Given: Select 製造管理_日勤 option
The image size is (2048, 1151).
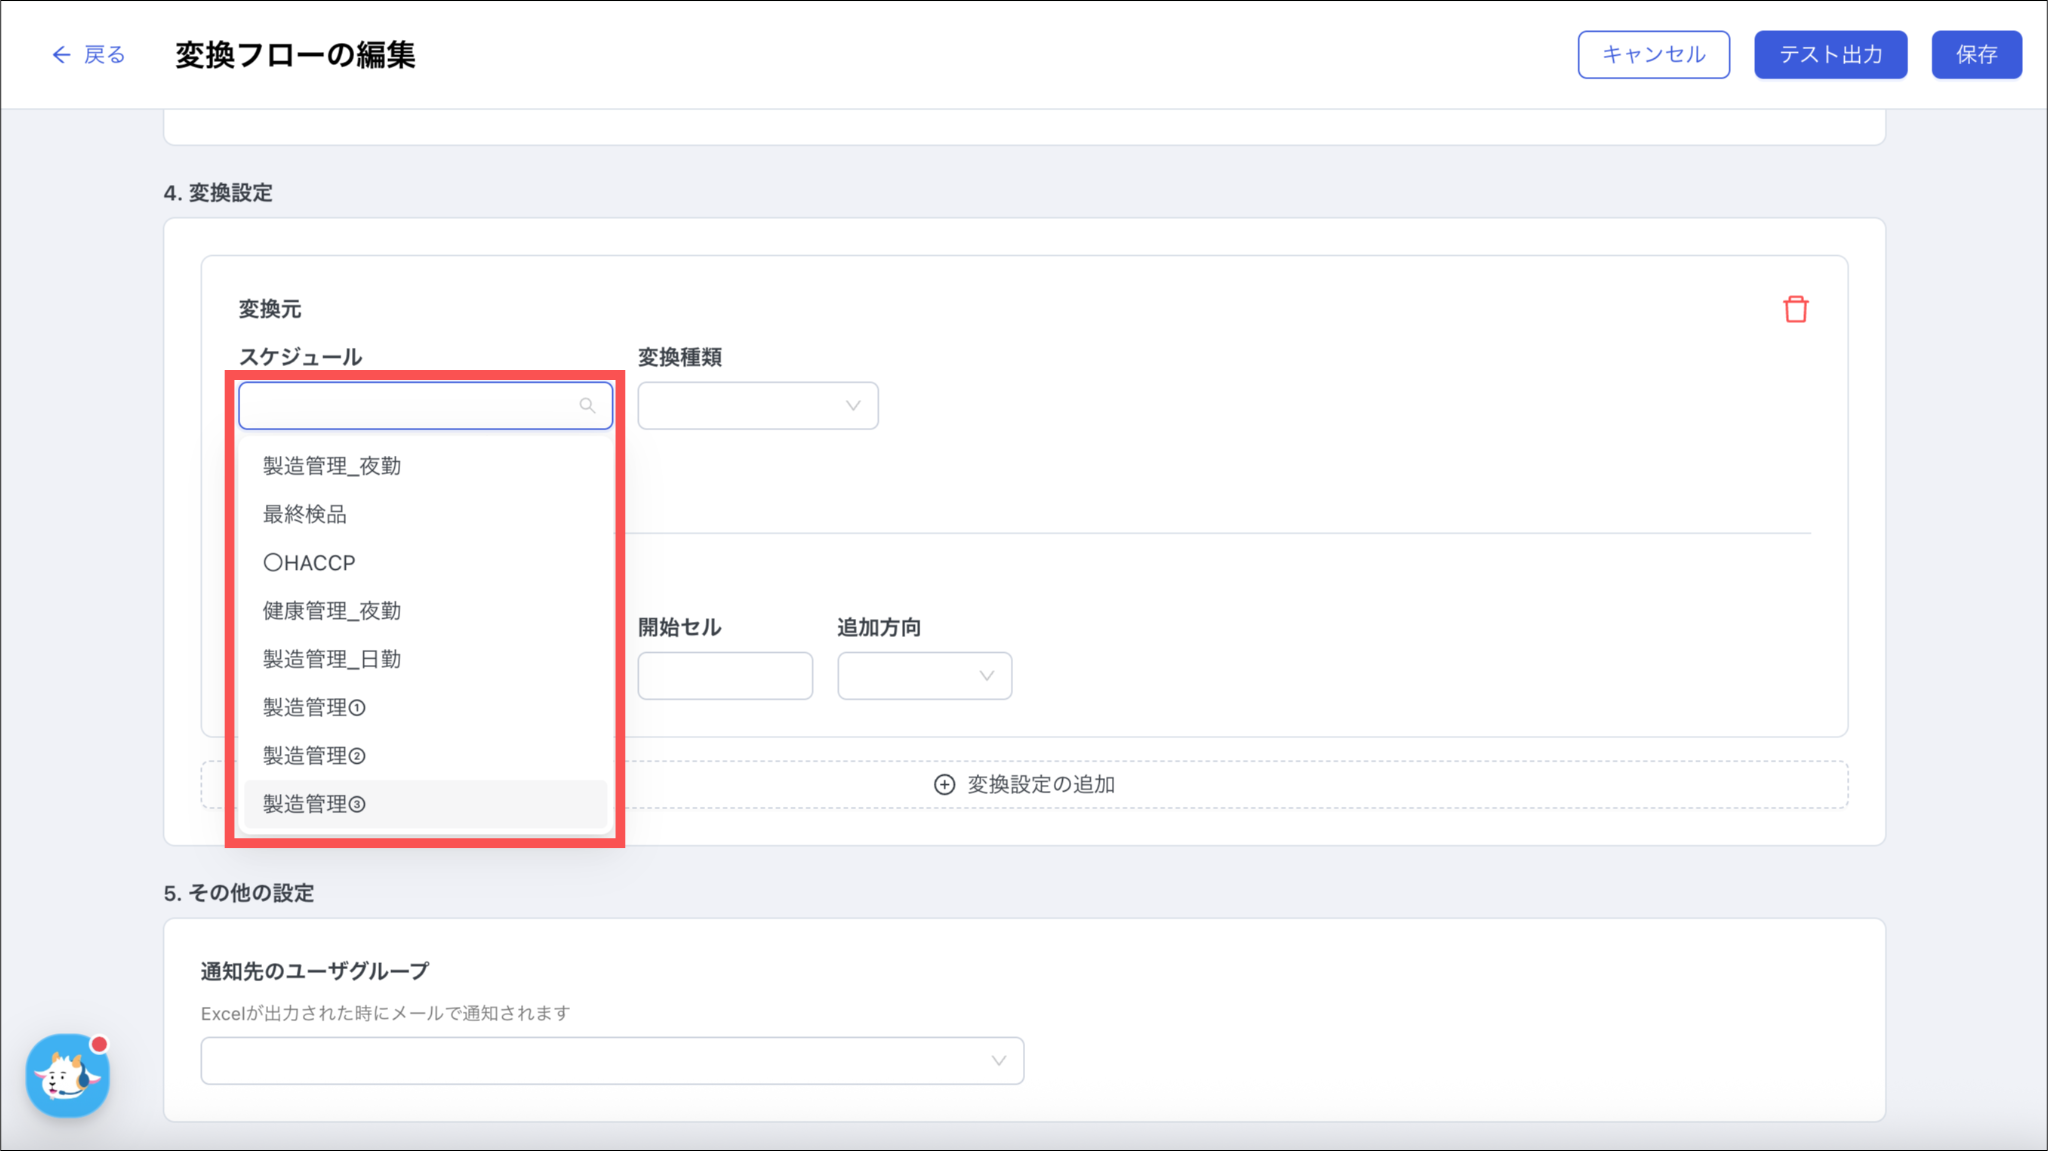Looking at the screenshot, I should click(x=332, y=659).
